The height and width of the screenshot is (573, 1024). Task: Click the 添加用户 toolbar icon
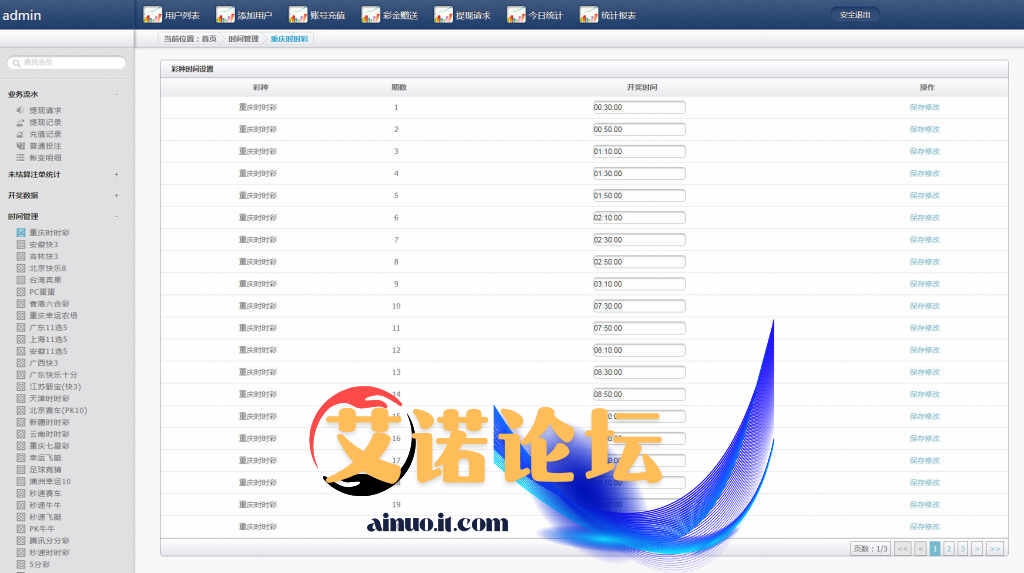(225, 14)
